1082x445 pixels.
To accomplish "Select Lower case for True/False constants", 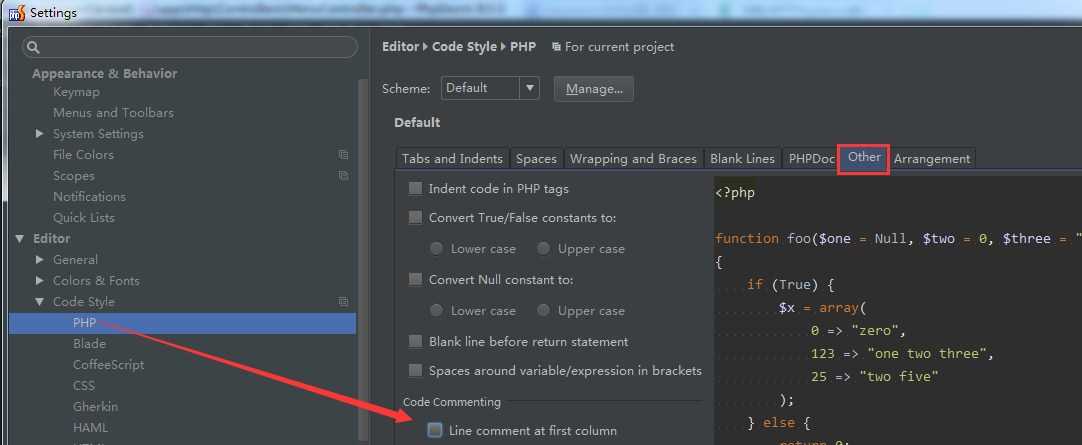I will pos(436,249).
